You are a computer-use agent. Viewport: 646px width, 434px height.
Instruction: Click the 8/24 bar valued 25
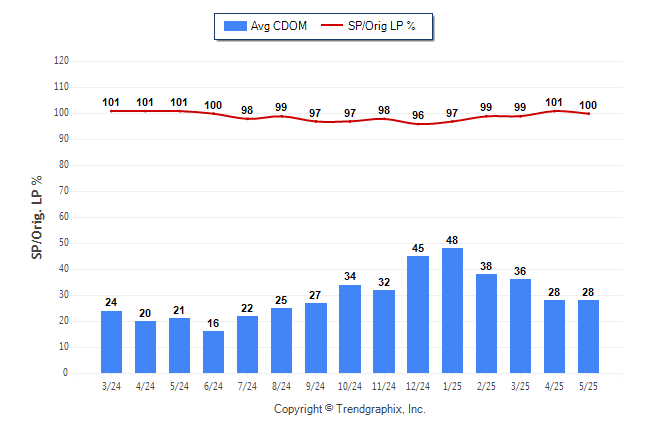coord(281,340)
